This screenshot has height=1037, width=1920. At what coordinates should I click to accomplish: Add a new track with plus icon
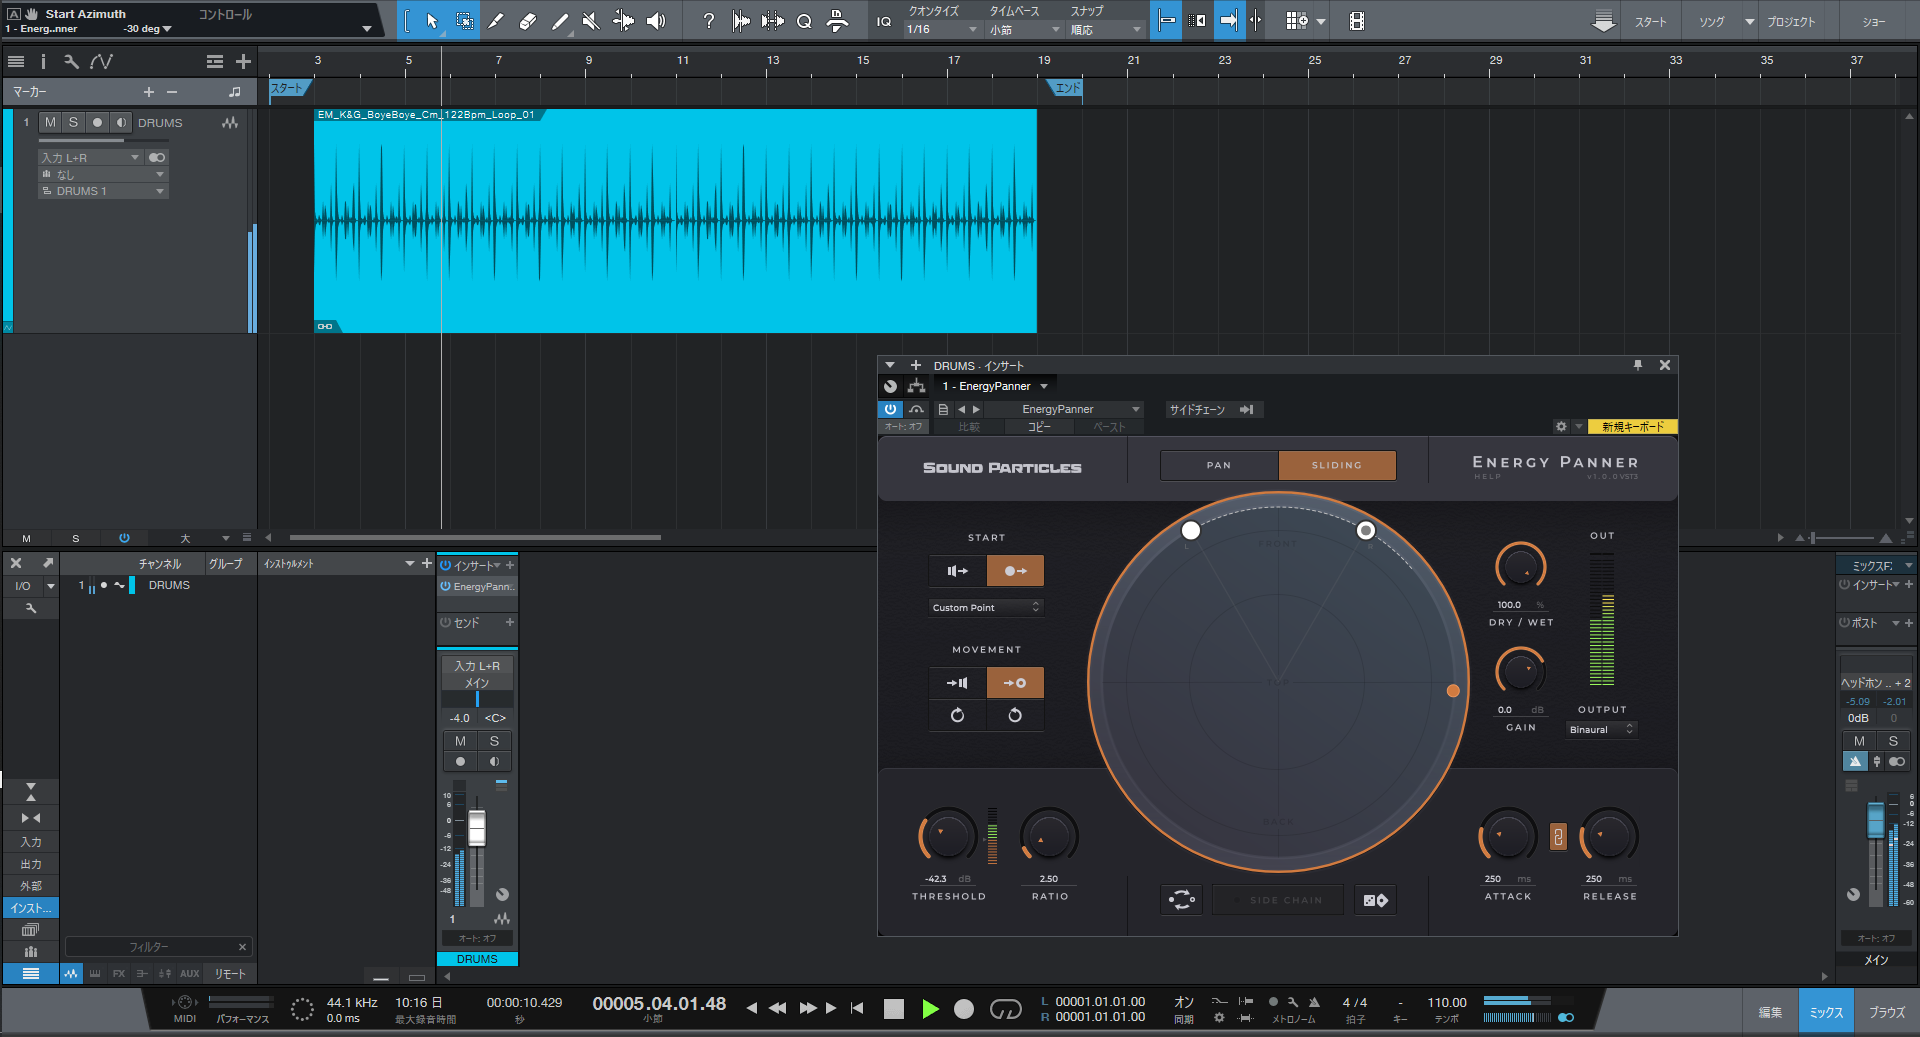coord(243,62)
